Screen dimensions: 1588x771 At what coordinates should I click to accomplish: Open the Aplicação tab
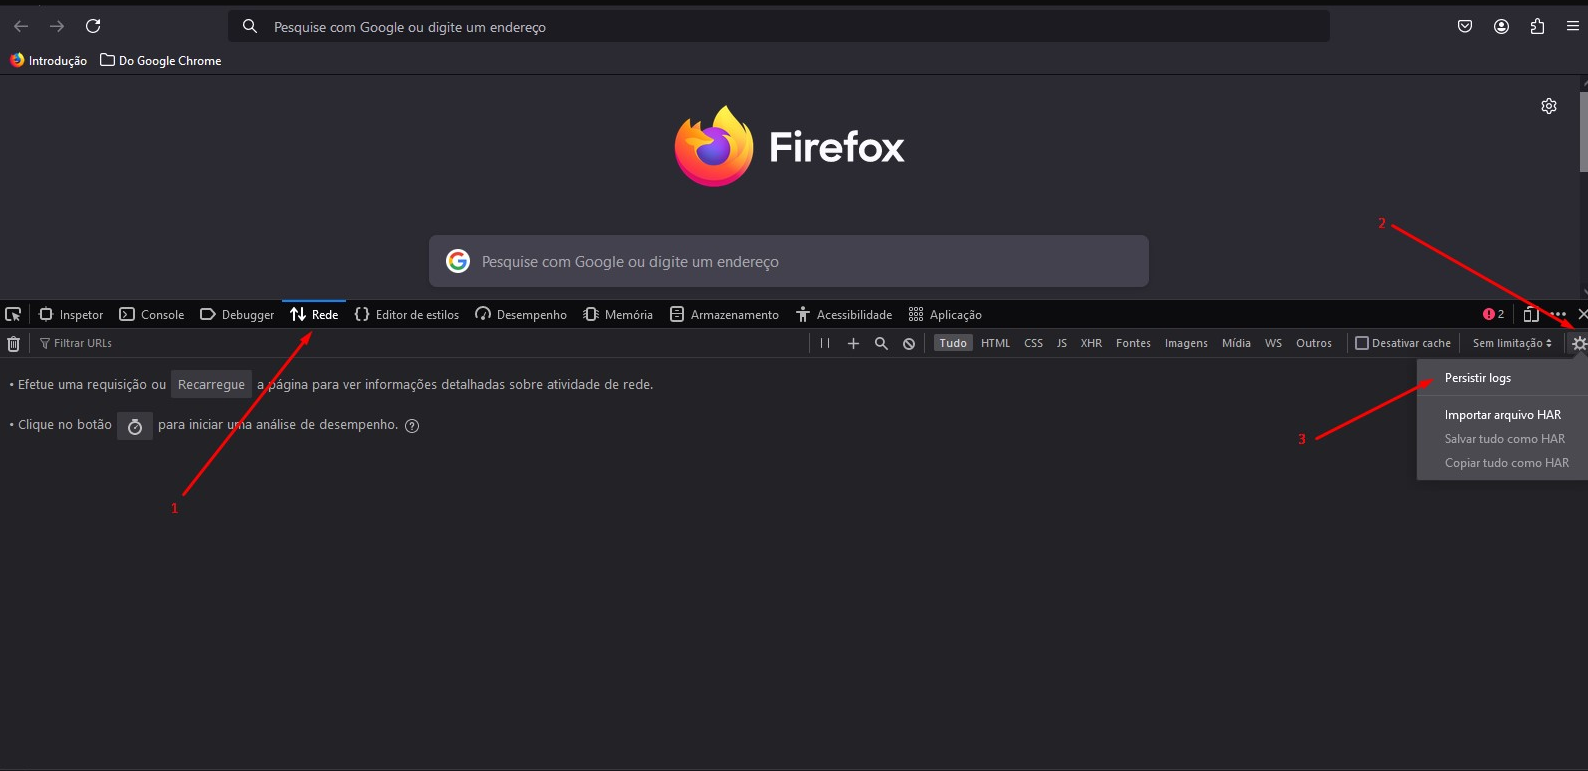tap(945, 314)
